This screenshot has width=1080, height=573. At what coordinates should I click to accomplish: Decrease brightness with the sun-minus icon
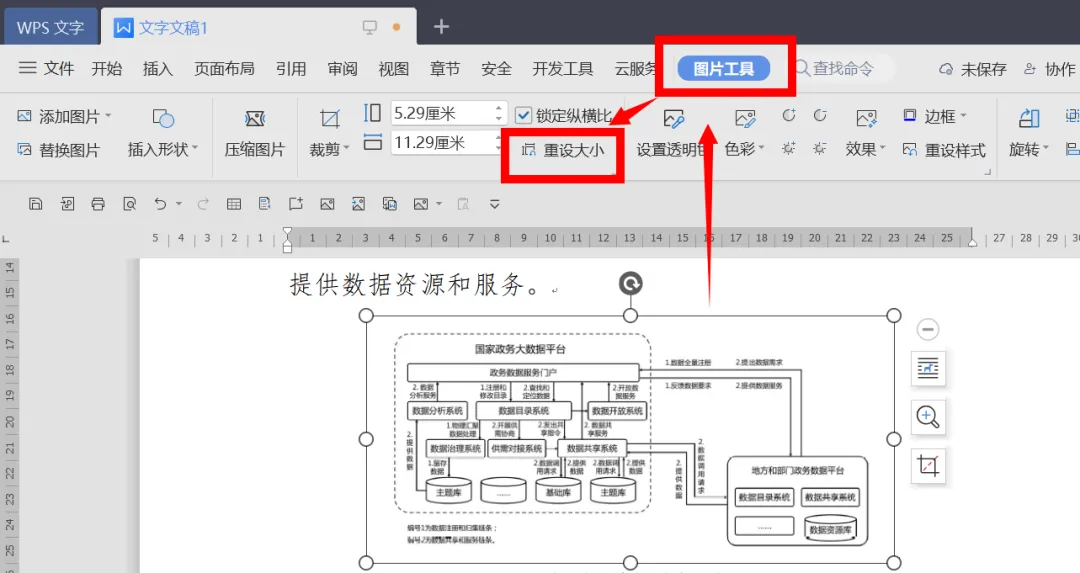click(x=820, y=148)
